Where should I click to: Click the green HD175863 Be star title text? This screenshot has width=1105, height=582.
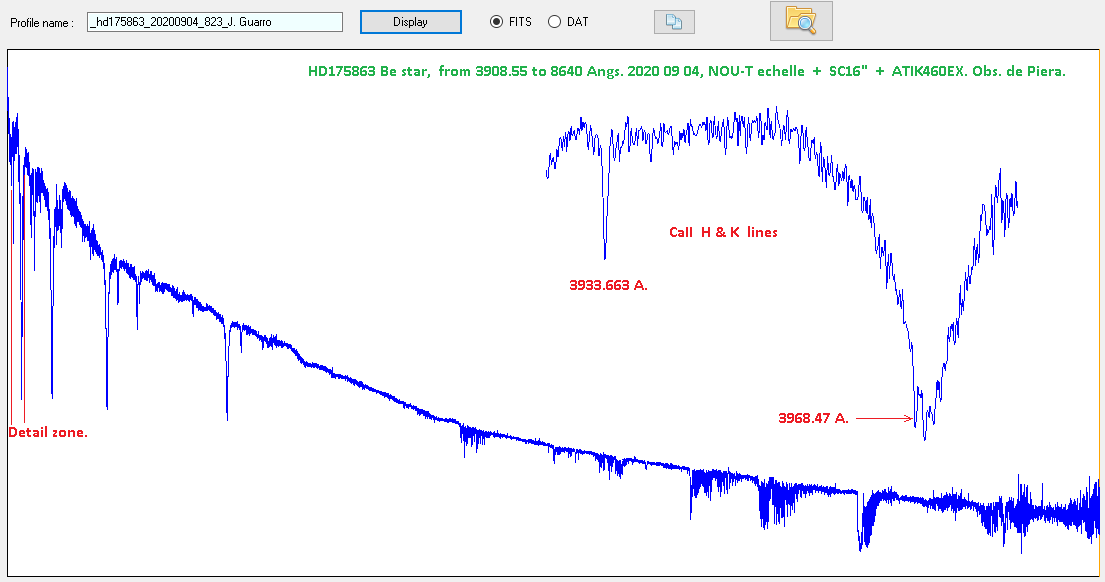click(686, 72)
